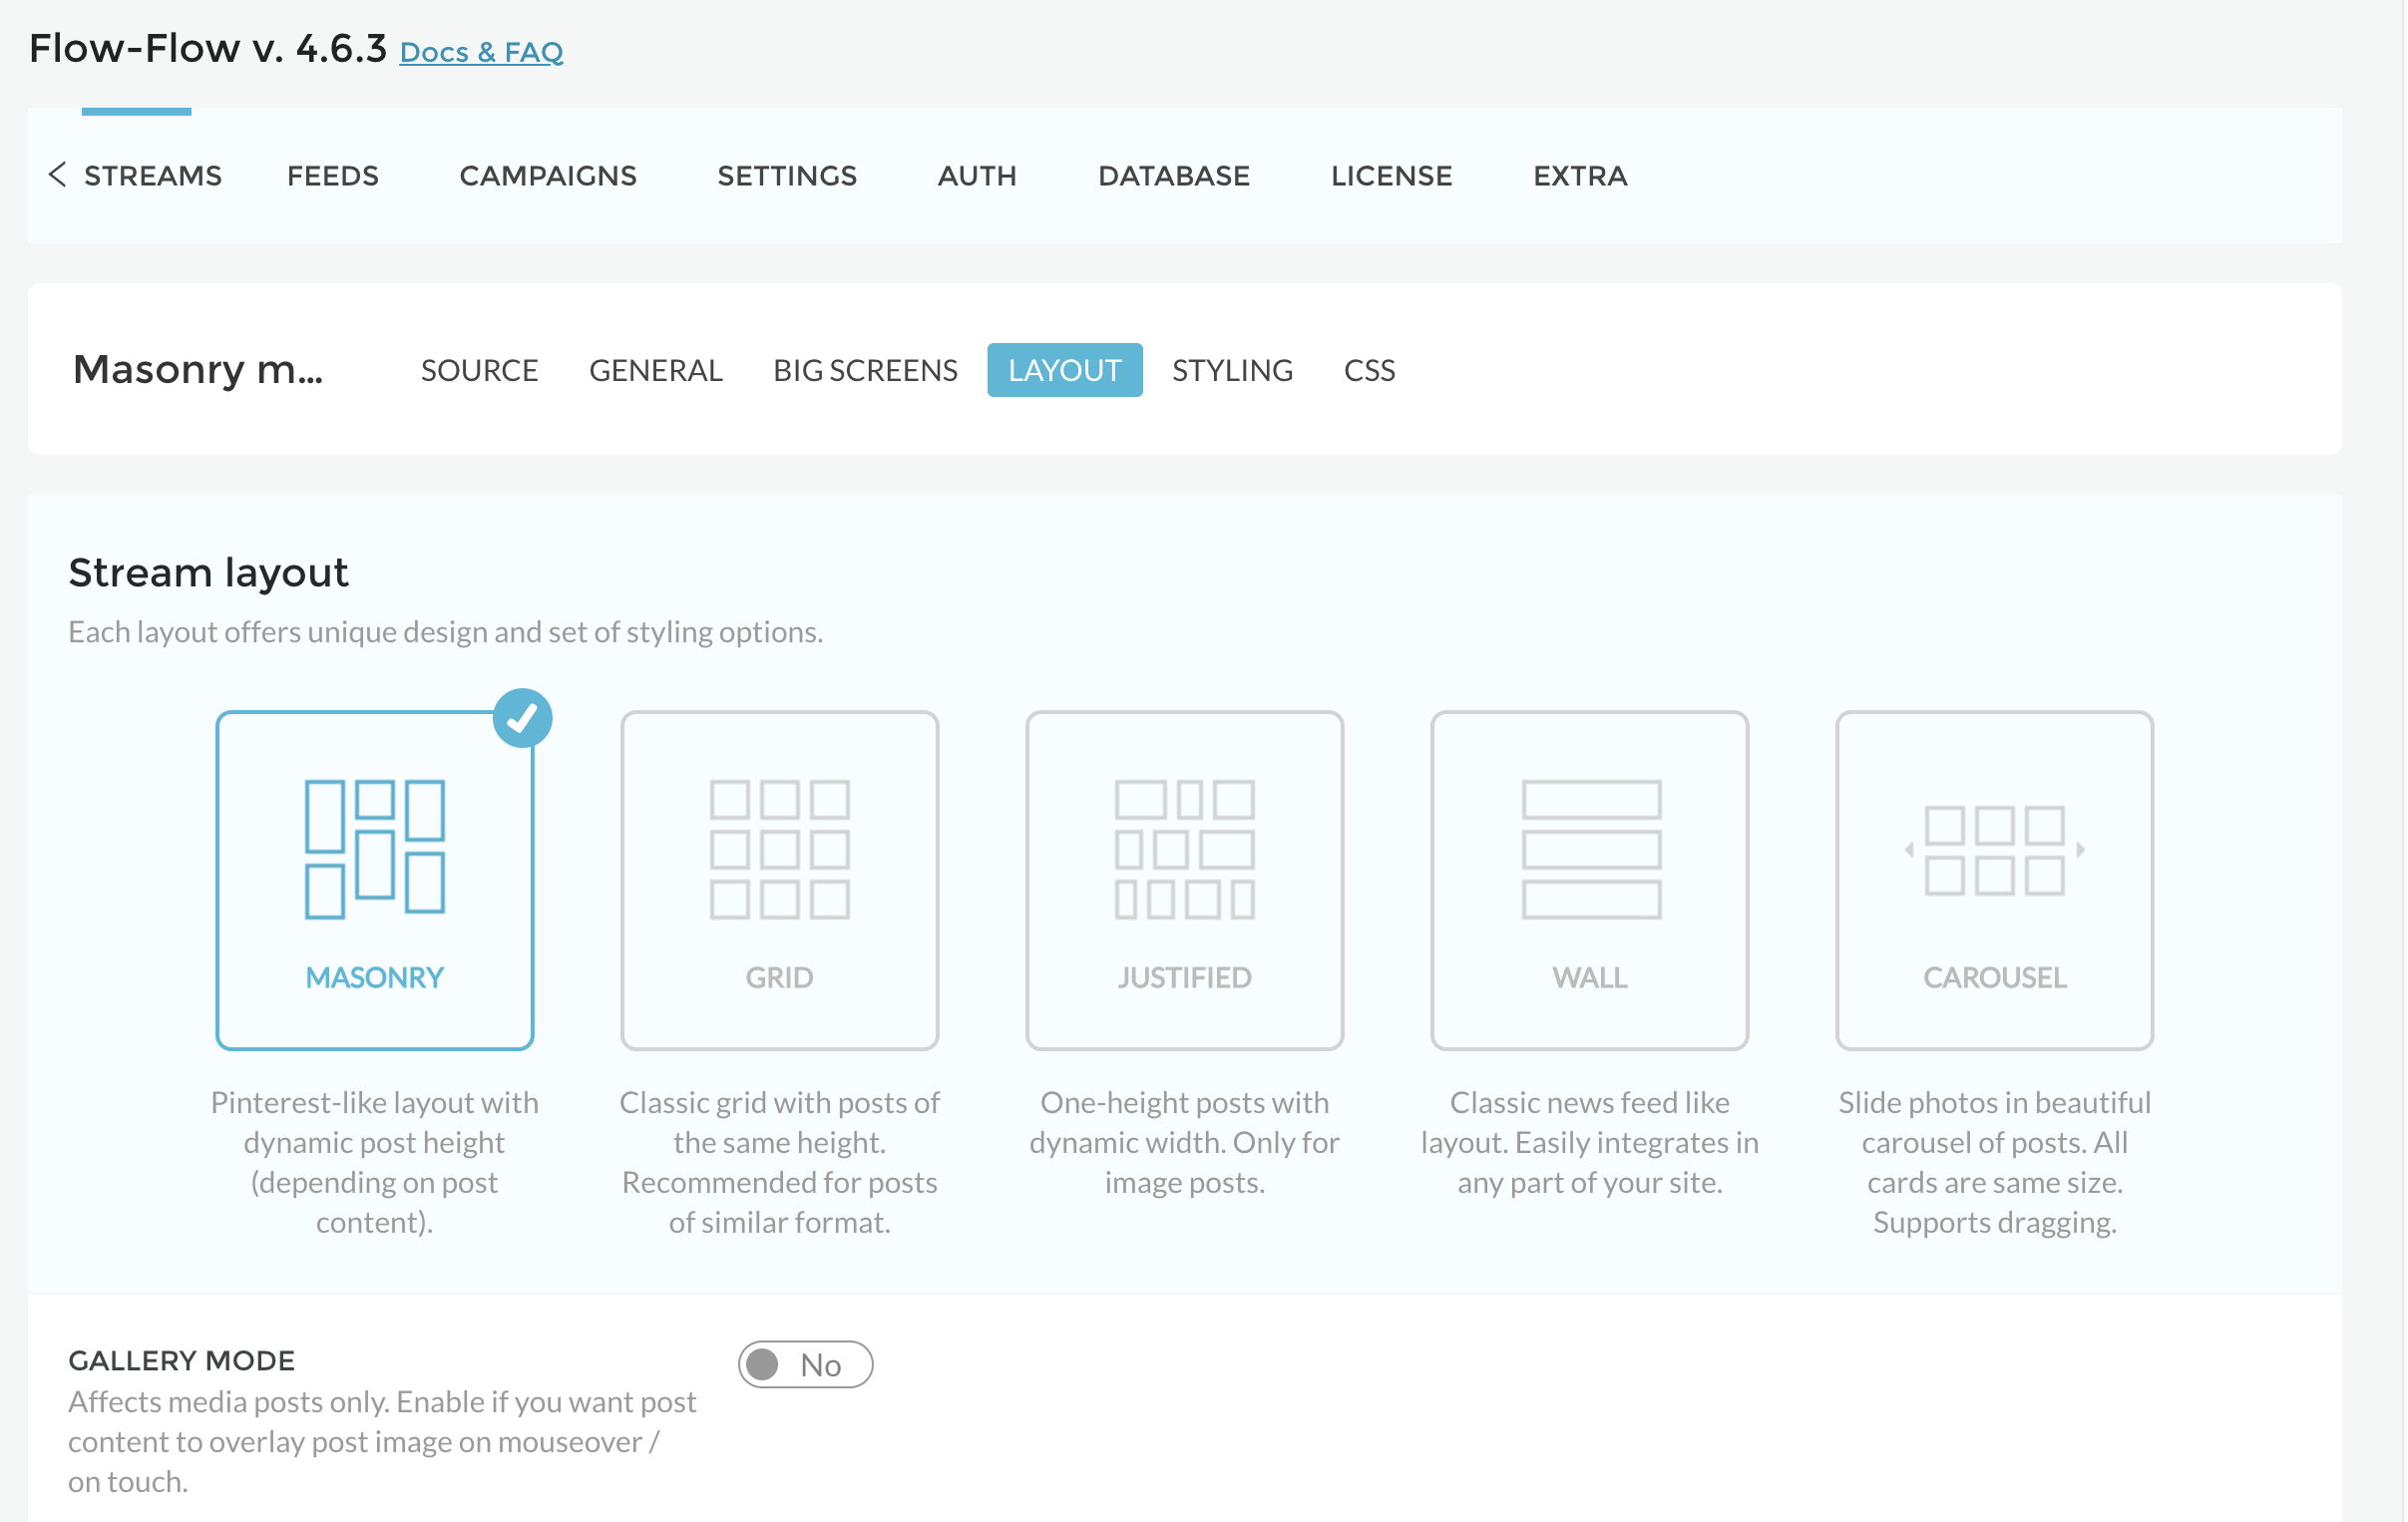Click the Masonry stream name title
The image size is (2408, 1522).
(x=197, y=369)
